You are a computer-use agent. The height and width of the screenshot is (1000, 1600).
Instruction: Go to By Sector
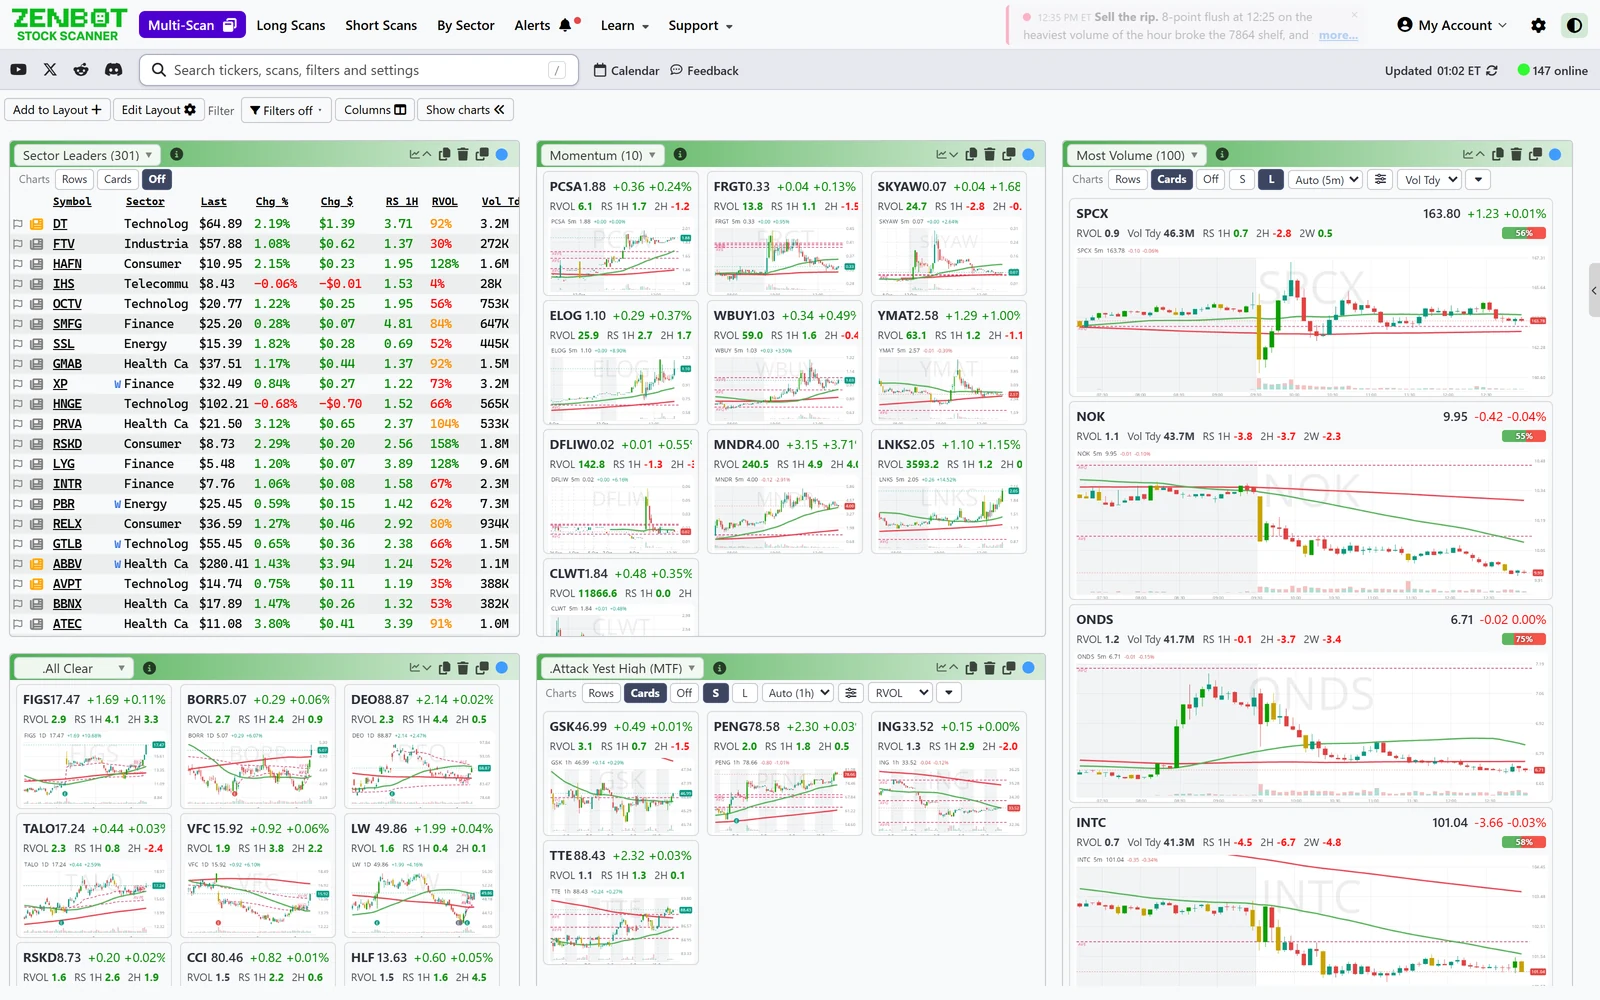(x=466, y=25)
